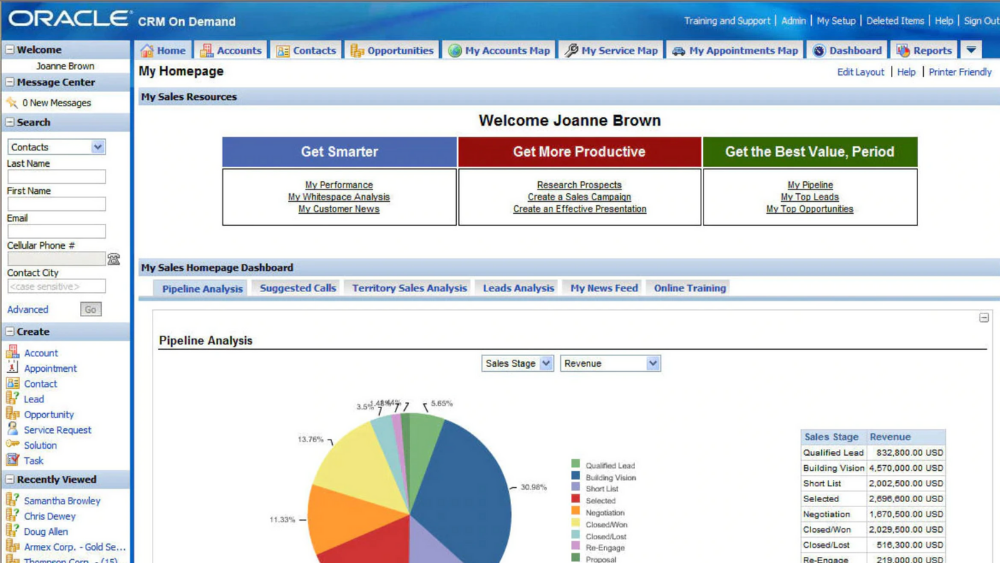Collapse the Search sidebar section
This screenshot has height=563, width=1000.
pos(10,122)
